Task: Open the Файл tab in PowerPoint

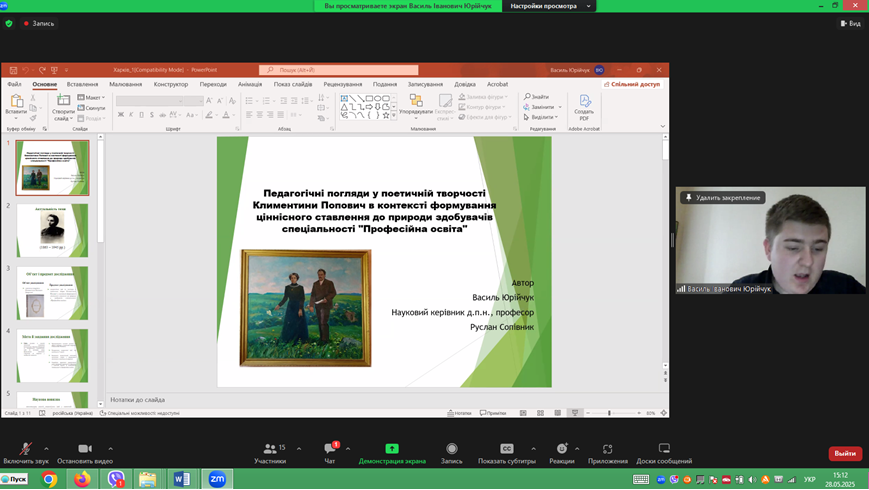Action: coord(14,84)
